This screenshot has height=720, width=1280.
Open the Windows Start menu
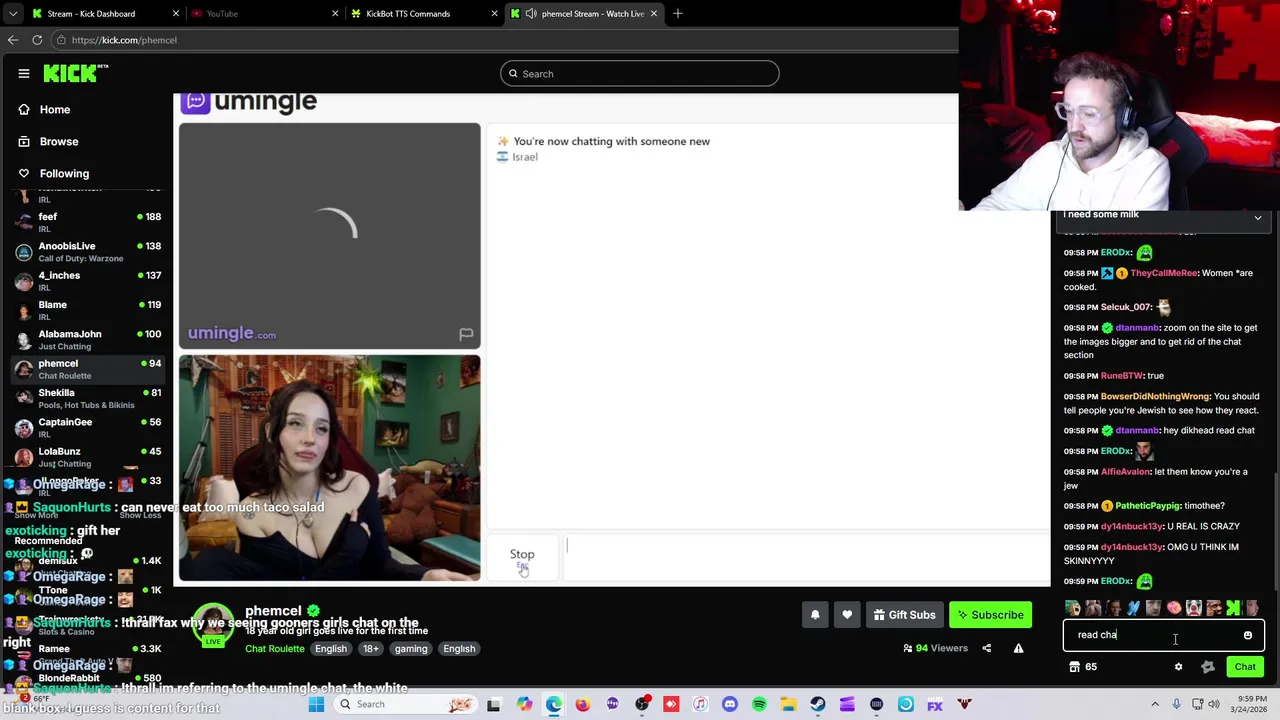314,704
